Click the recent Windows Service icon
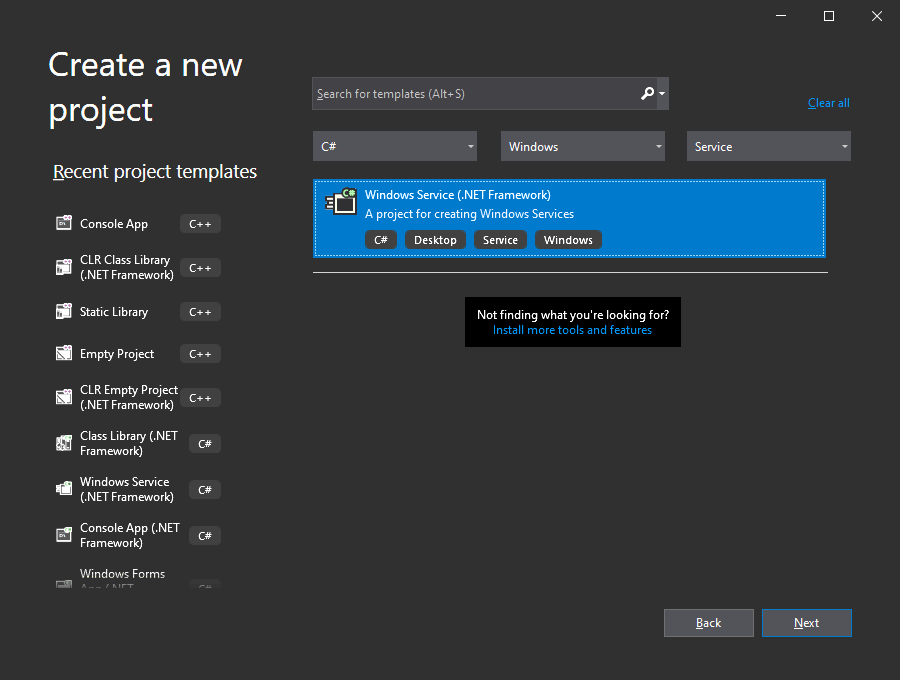900x680 pixels. 64,488
